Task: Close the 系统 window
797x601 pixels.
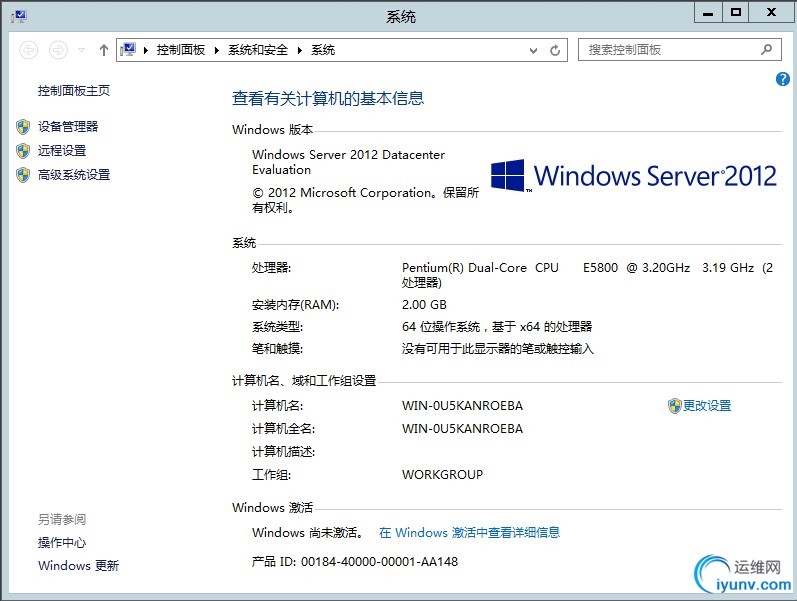Action: pyautogui.click(x=772, y=13)
